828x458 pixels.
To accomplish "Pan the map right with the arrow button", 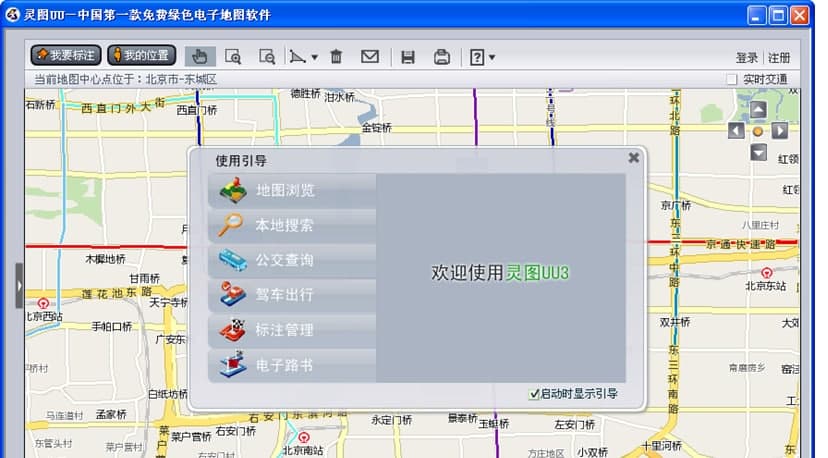I will [780, 131].
